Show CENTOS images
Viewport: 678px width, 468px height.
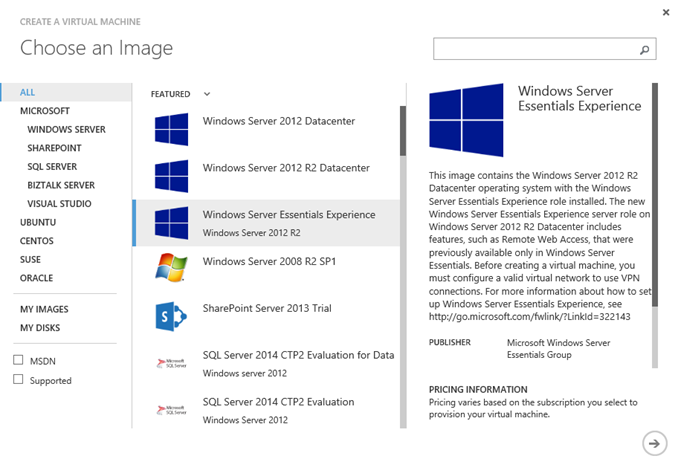[37, 241]
